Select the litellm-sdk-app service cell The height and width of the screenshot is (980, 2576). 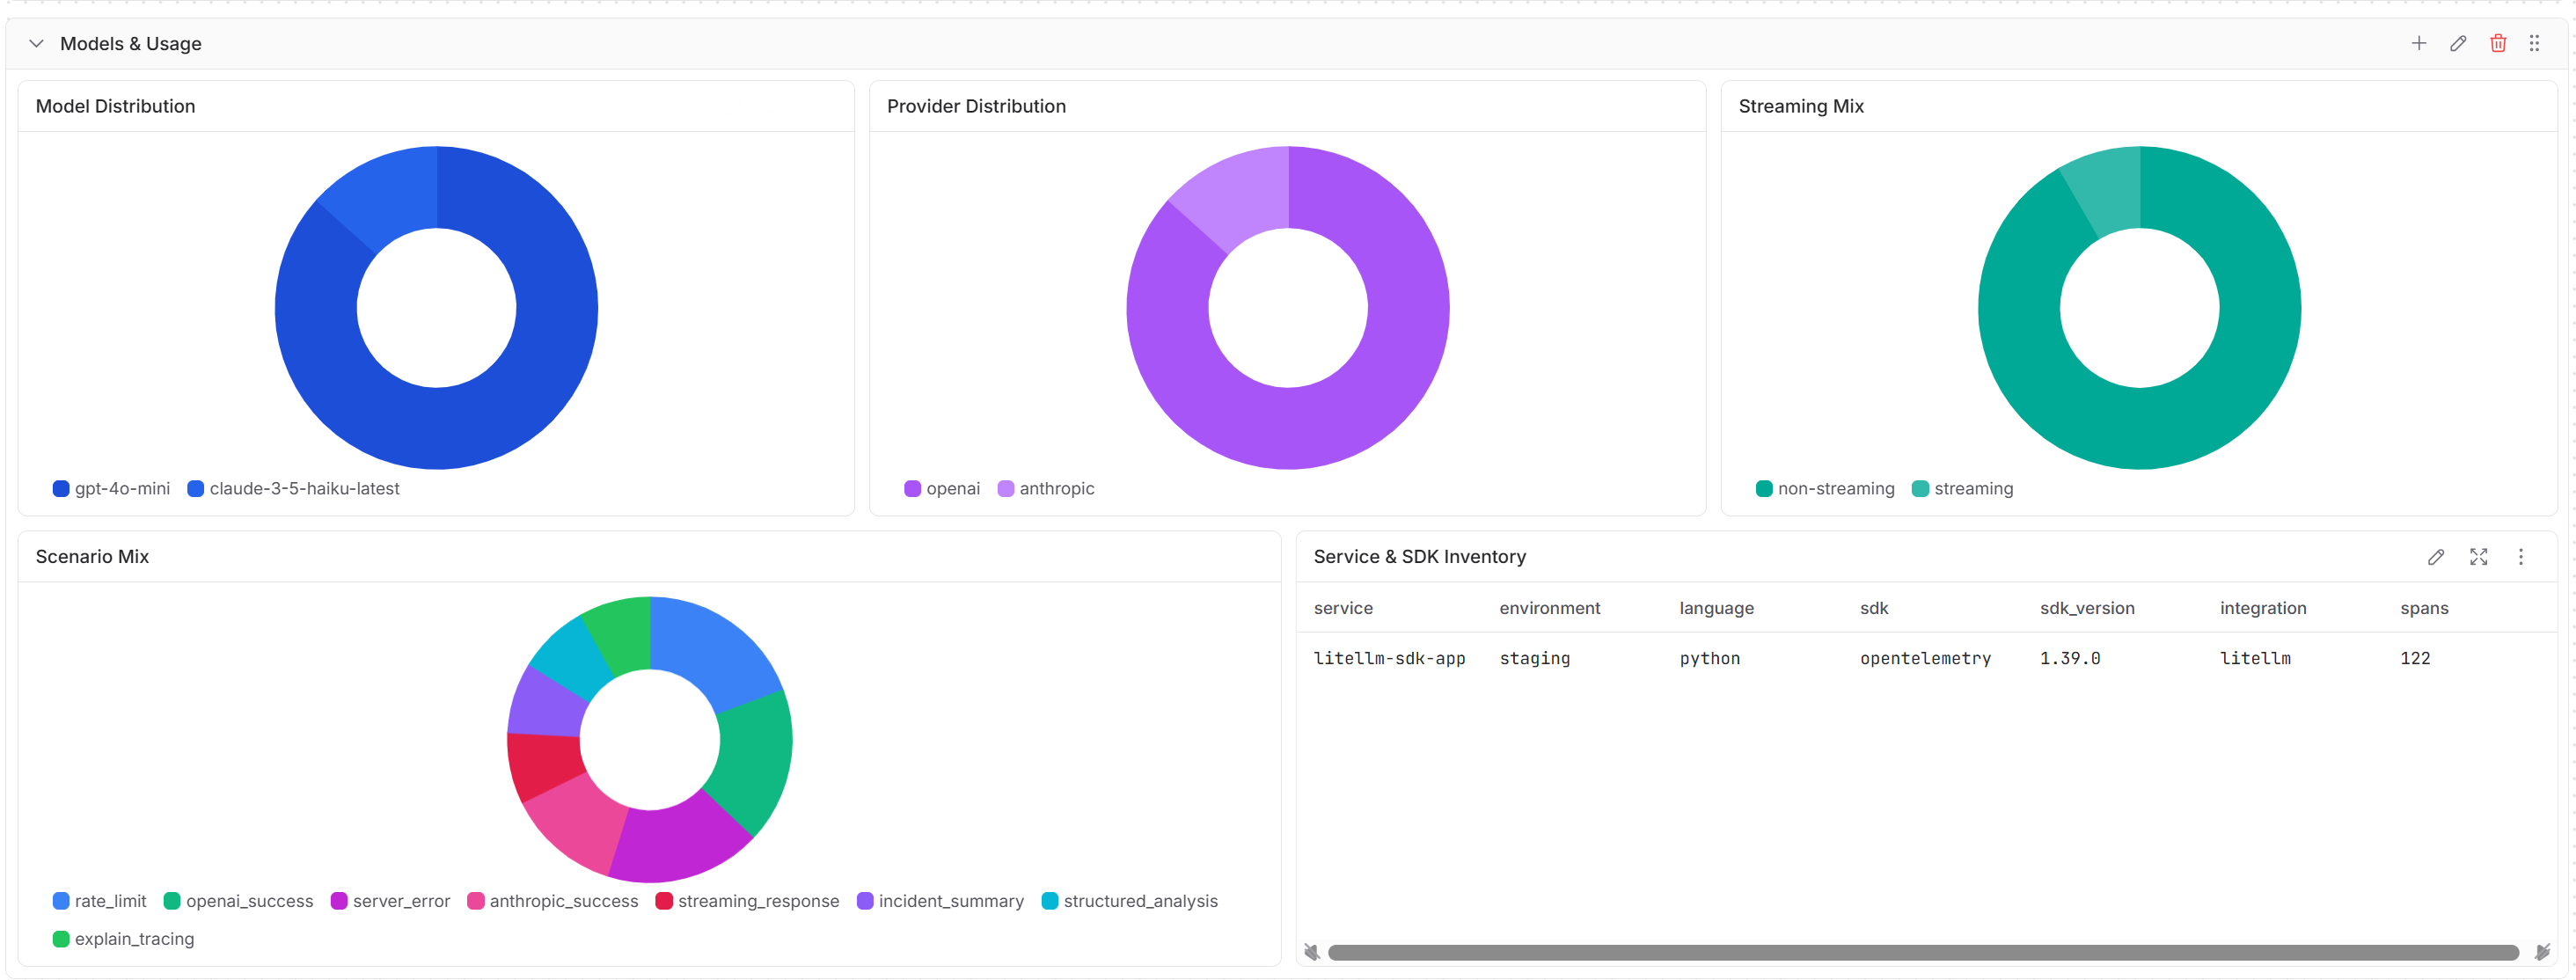point(1389,658)
